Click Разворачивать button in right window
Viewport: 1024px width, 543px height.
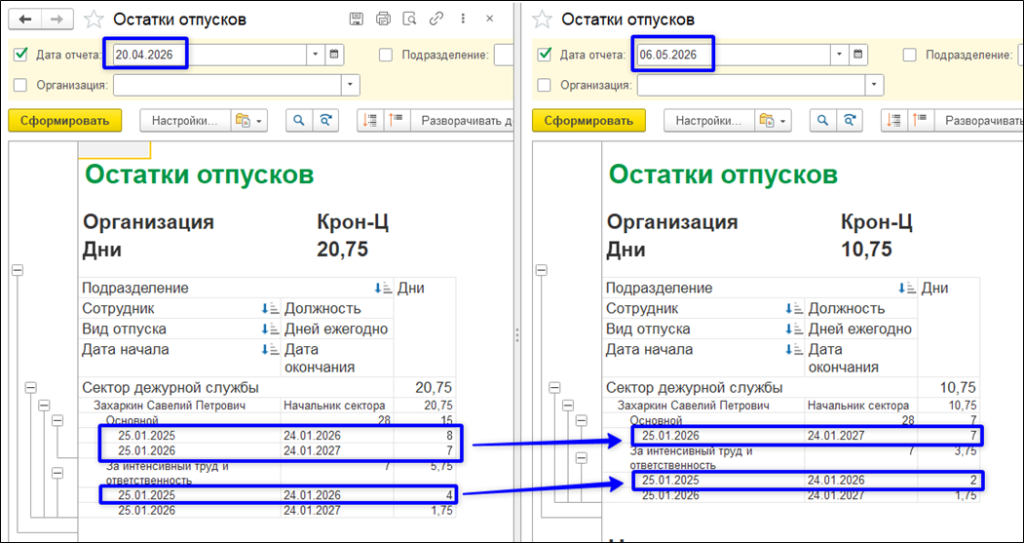click(x=980, y=120)
